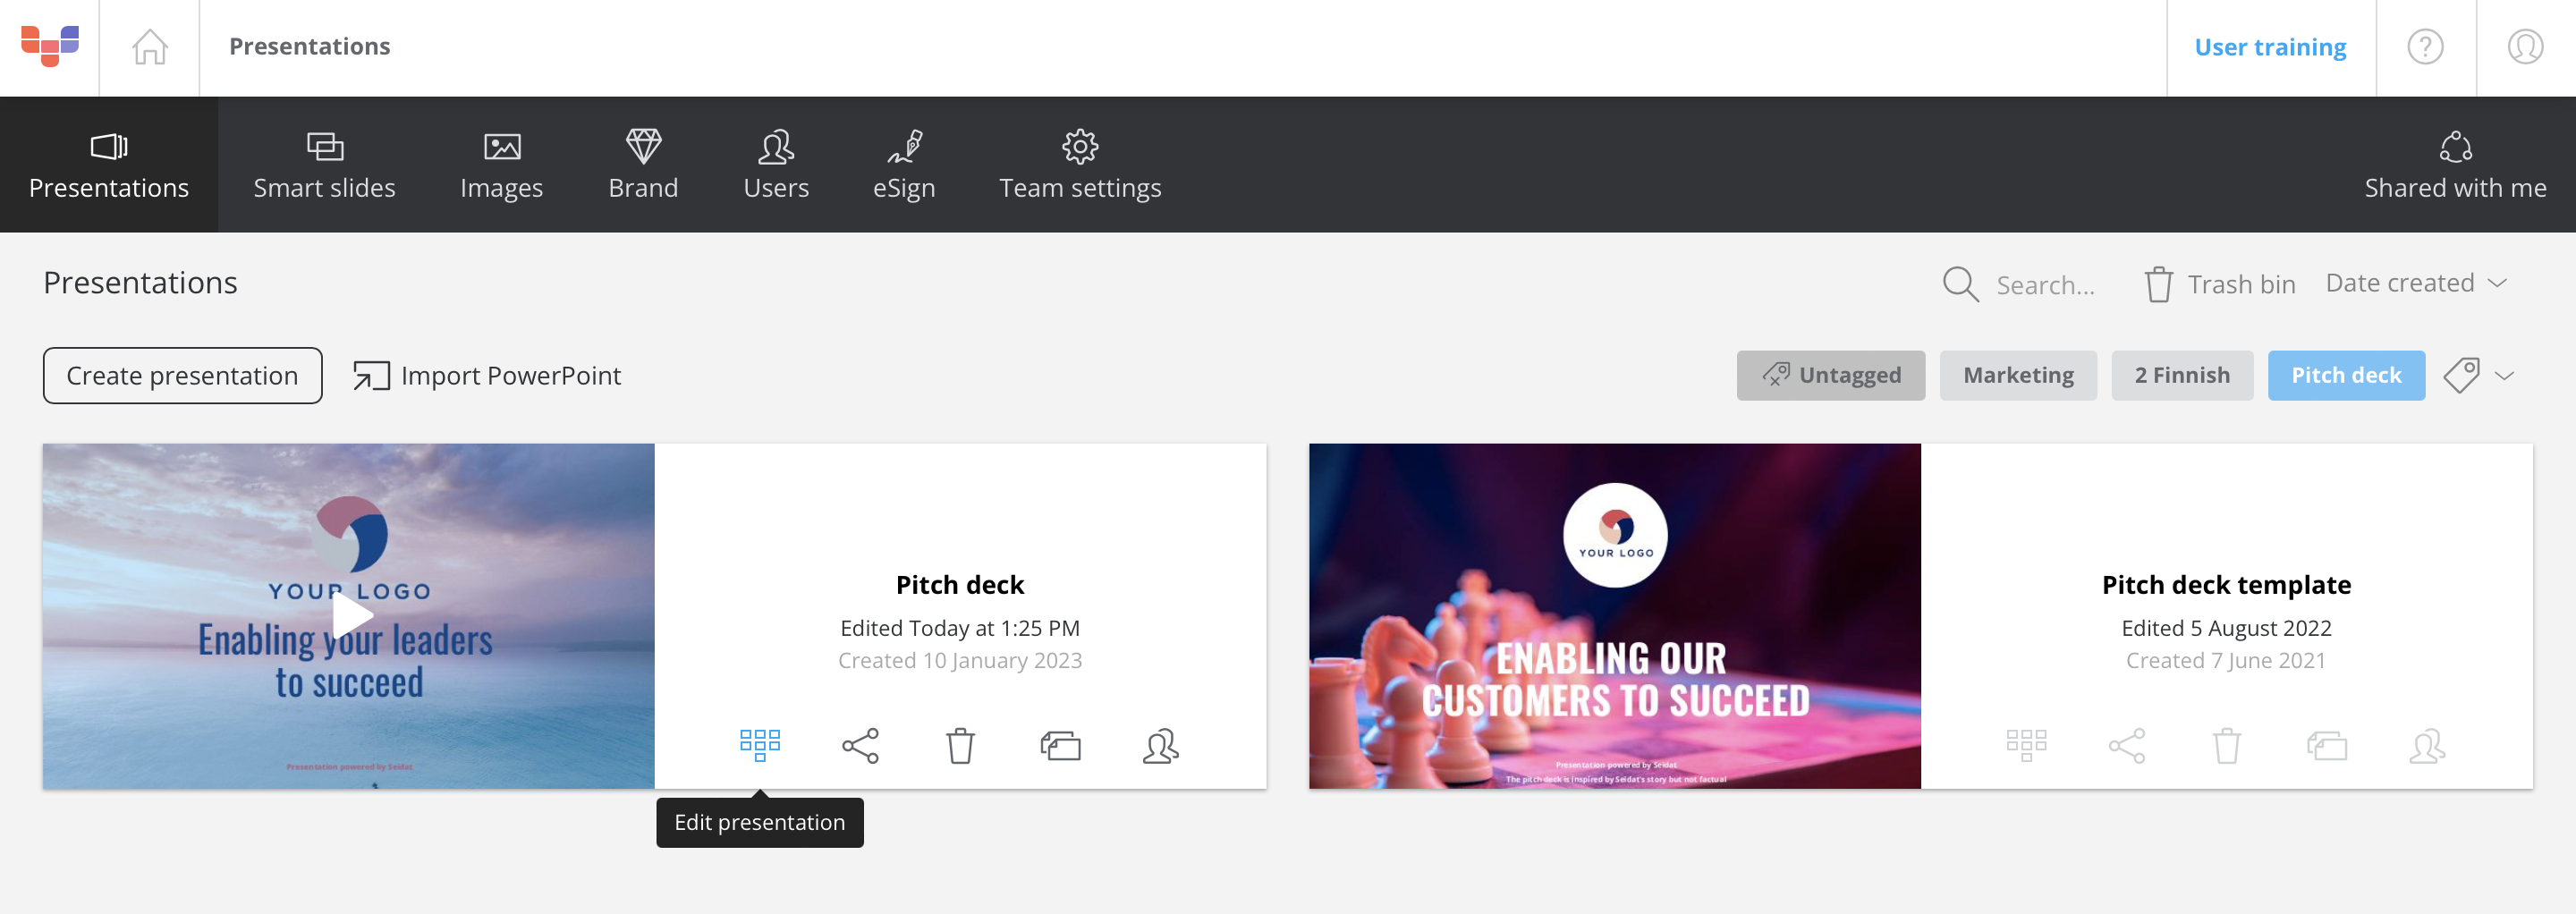This screenshot has width=2576, height=914.
Task: Open the Date created sort dropdown
Action: pyautogui.click(x=2415, y=283)
